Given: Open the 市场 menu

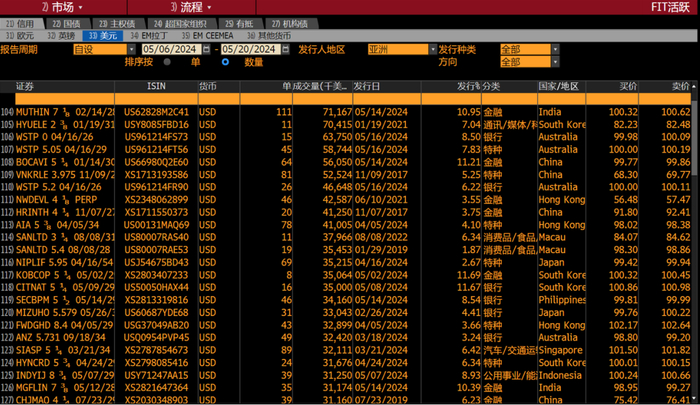Looking at the screenshot, I should coord(61,7).
